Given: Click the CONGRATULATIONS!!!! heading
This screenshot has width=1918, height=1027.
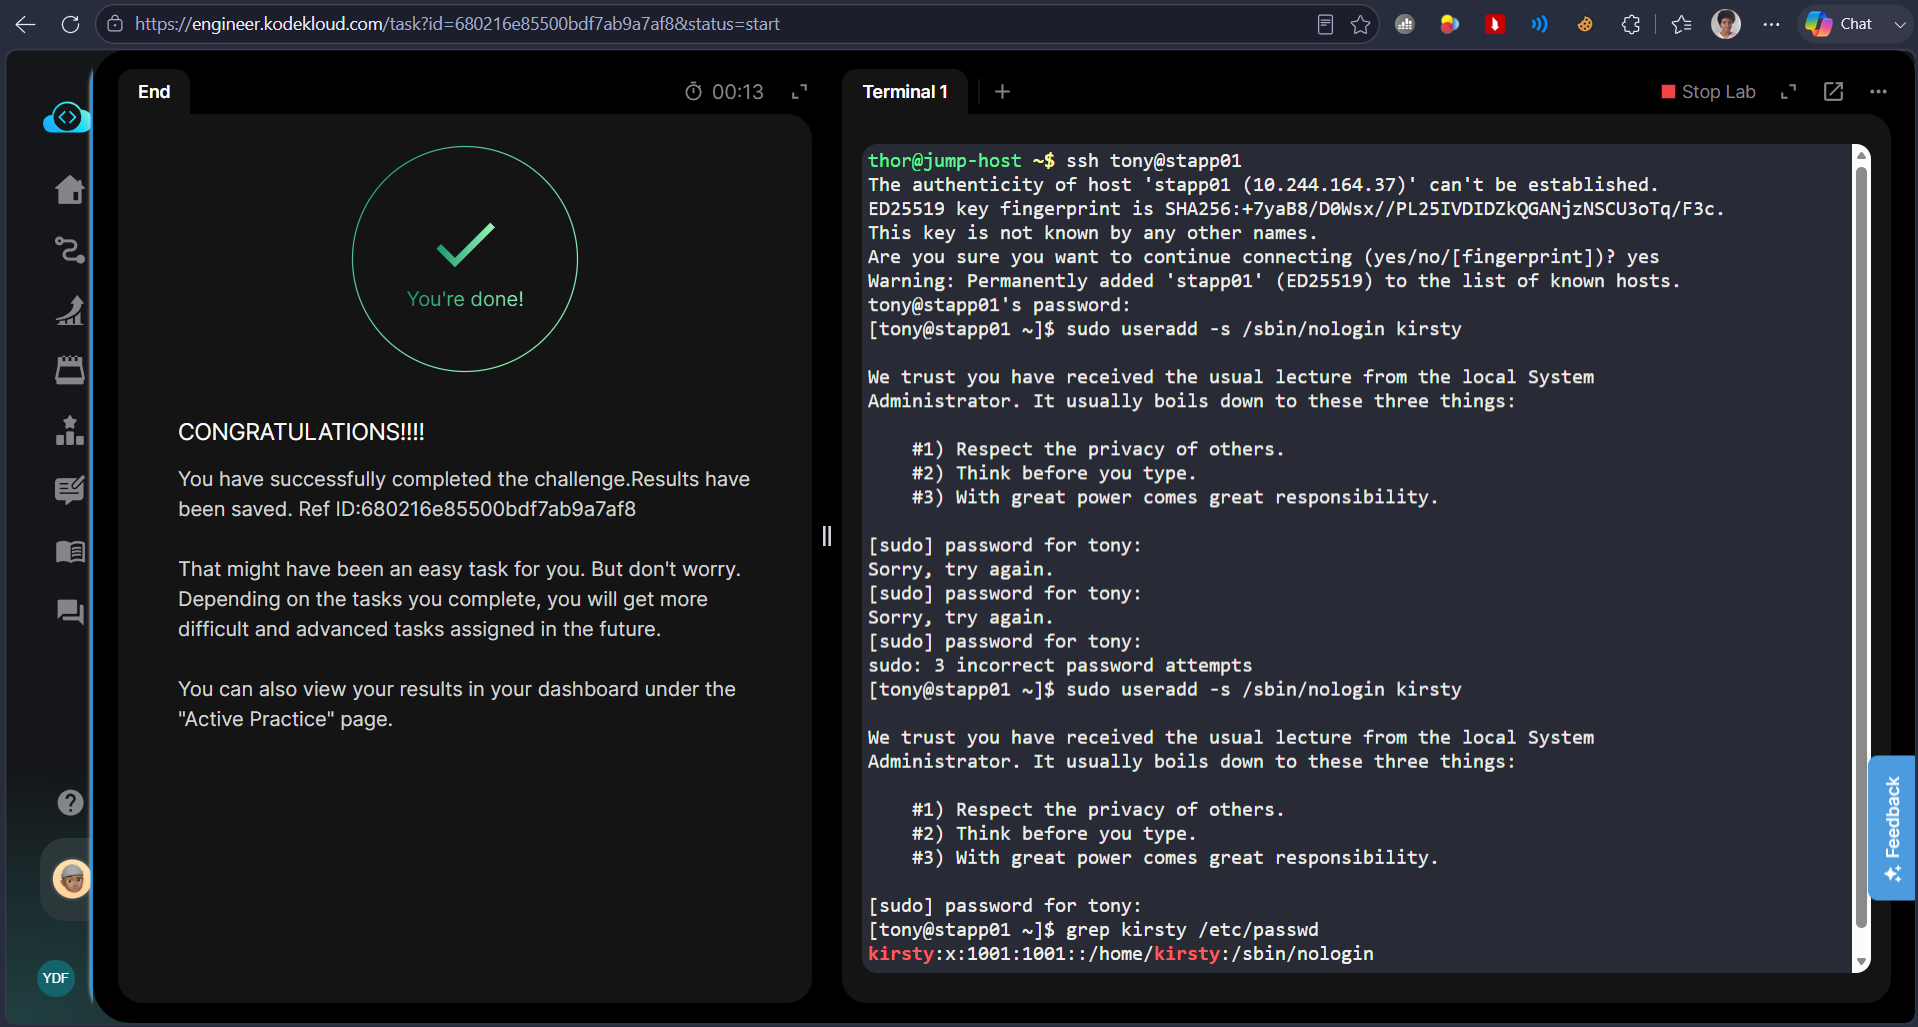Looking at the screenshot, I should (x=301, y=432).
